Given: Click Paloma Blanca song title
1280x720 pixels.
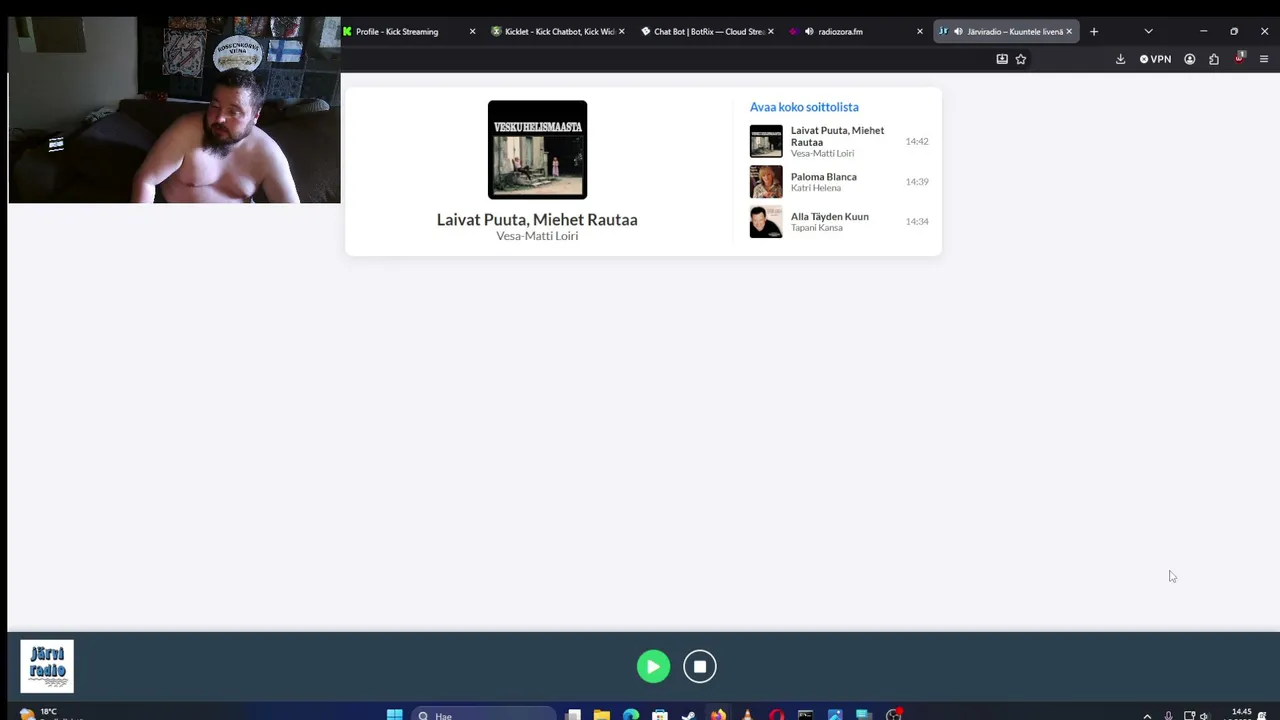Looking at the screenshot, I should 824,177.
